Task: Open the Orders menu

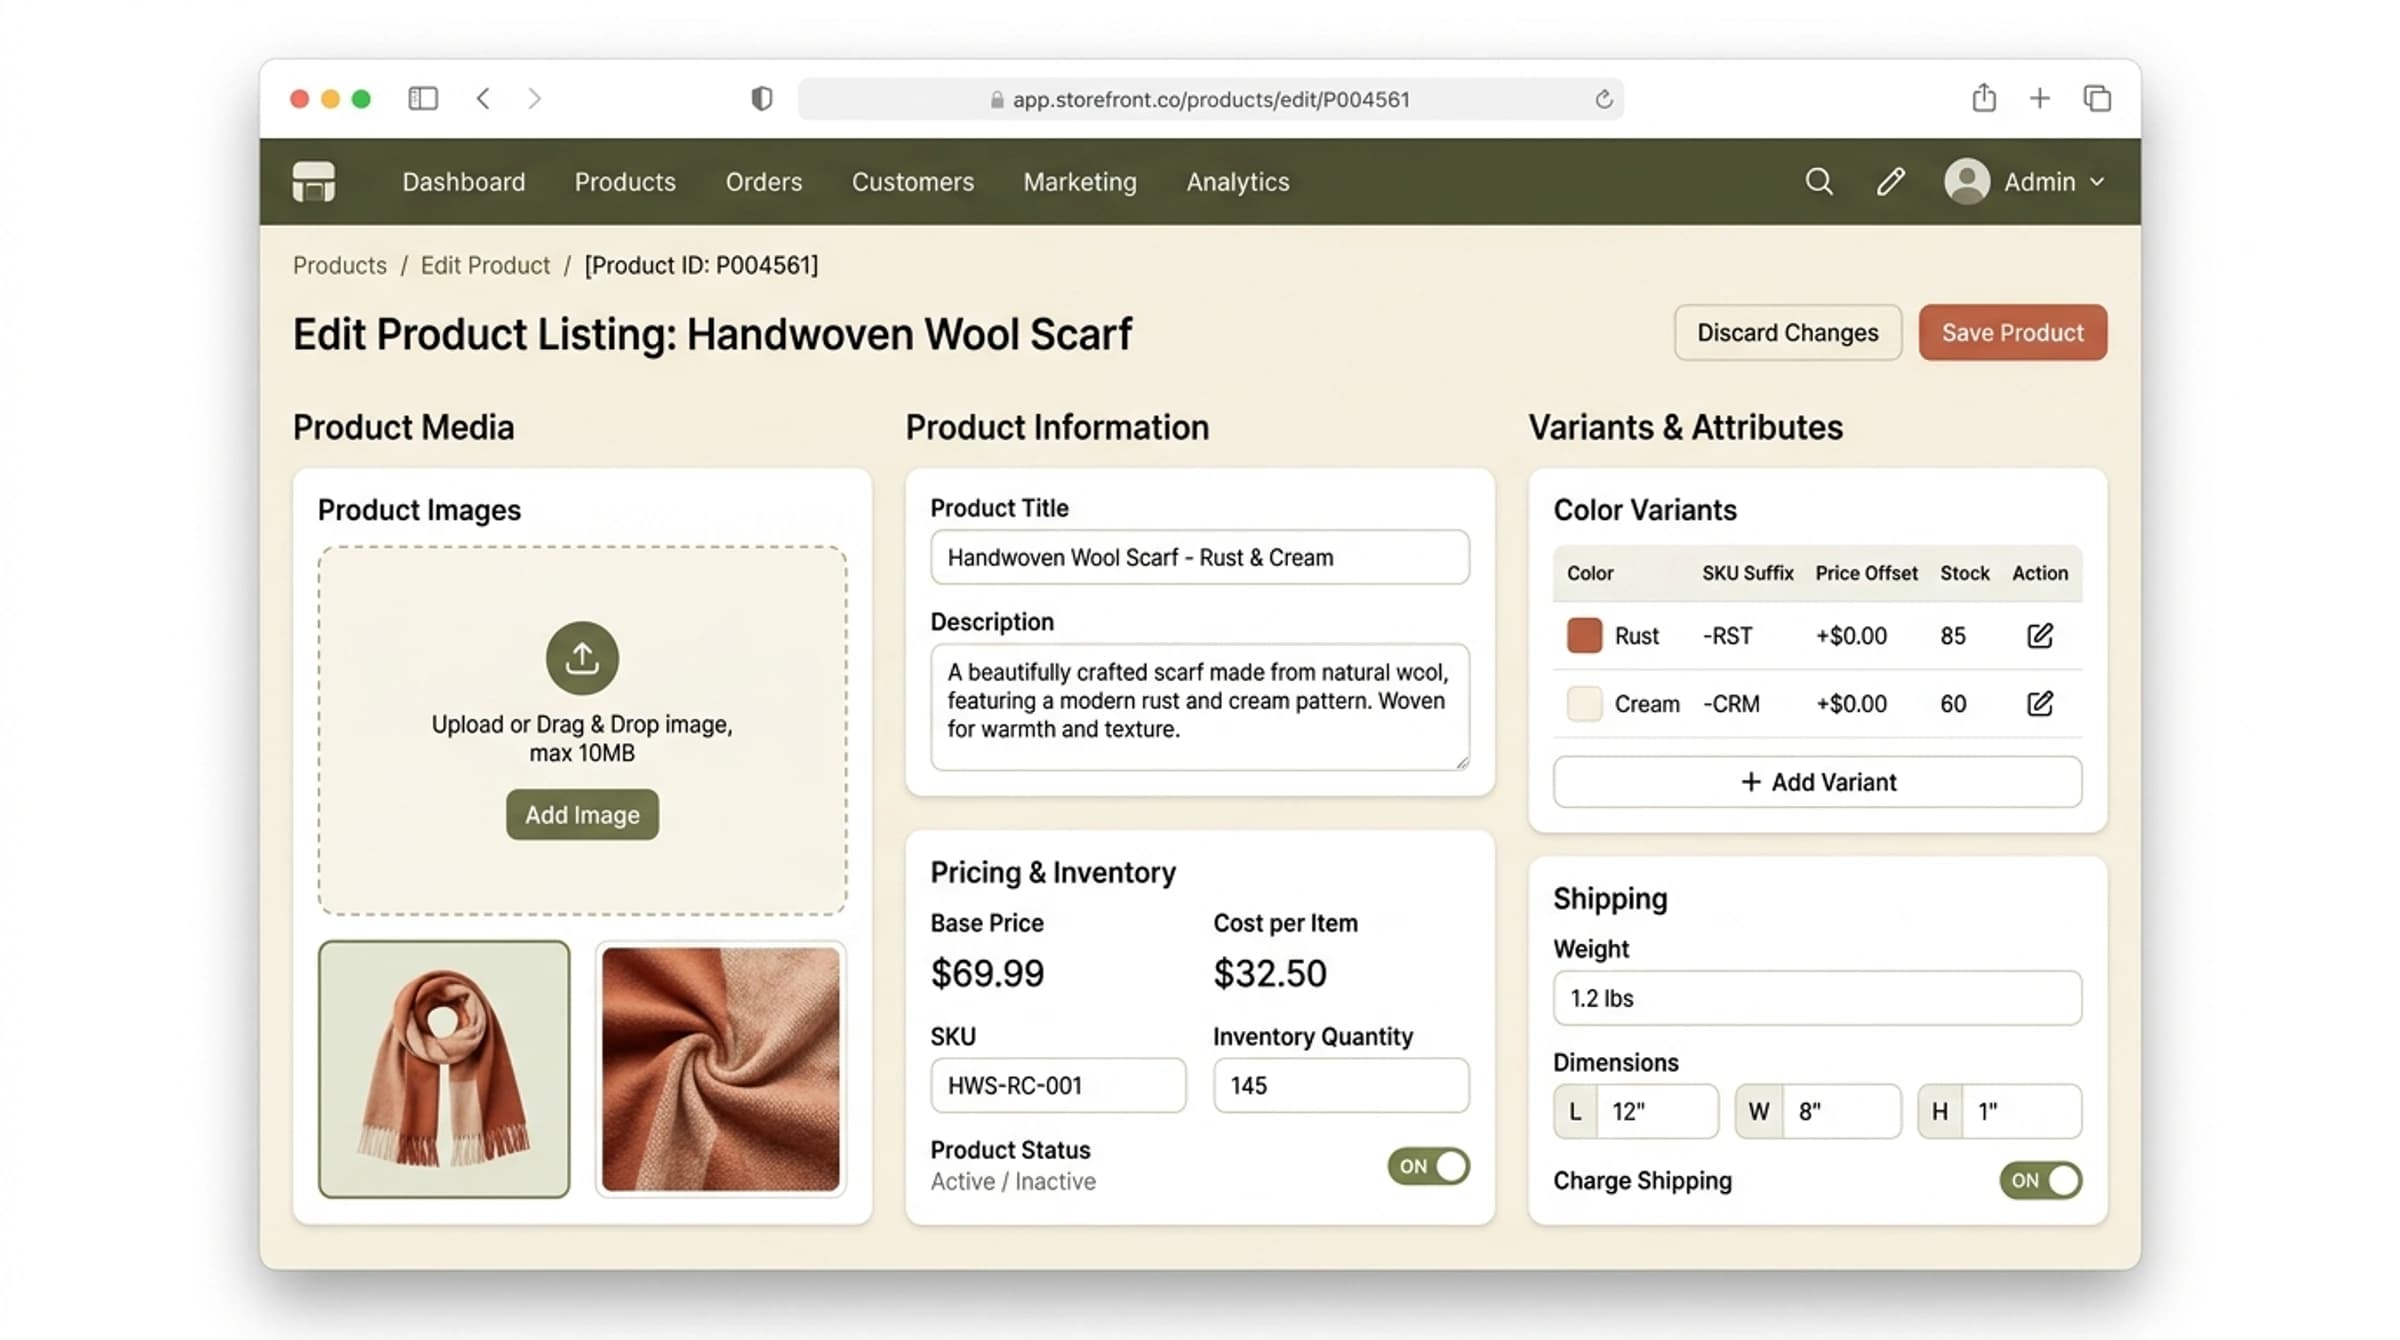Action: (x=764, y=182)
